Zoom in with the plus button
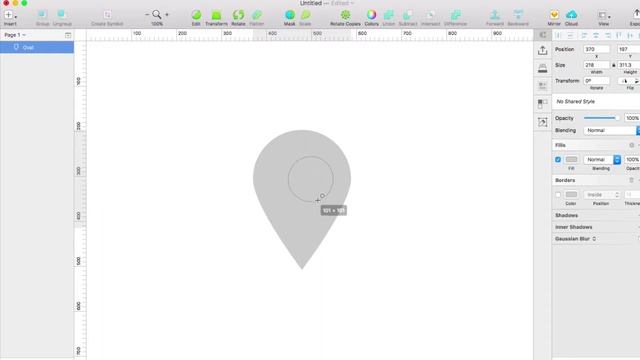 coord(167,15)
